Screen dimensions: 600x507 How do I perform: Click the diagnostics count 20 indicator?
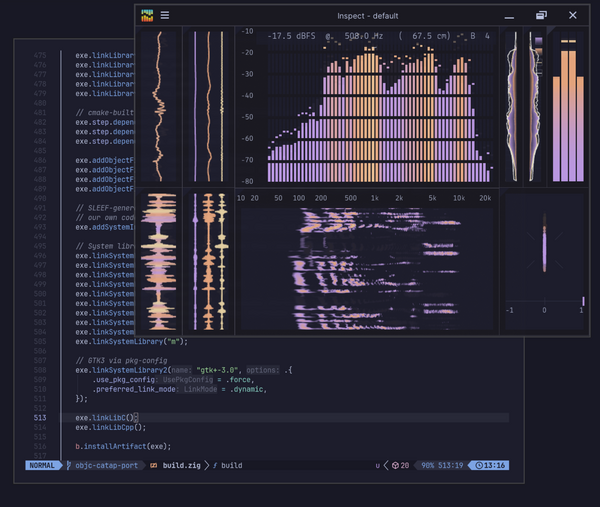(400, 465)
